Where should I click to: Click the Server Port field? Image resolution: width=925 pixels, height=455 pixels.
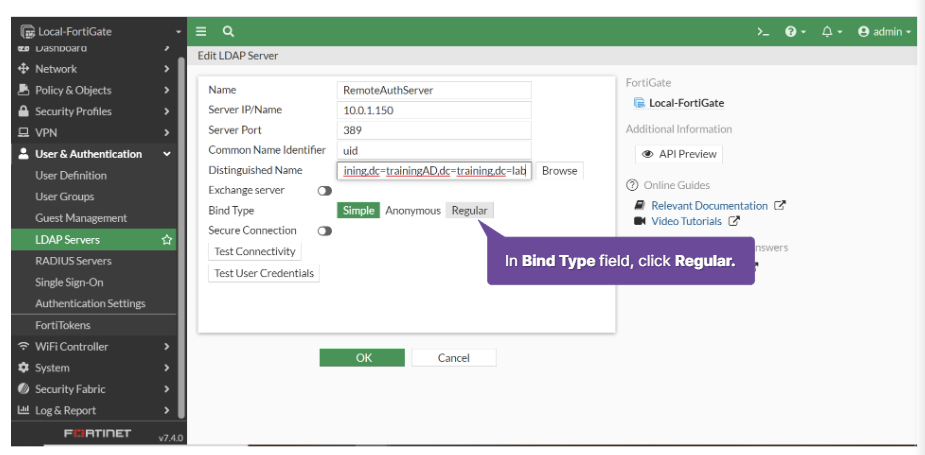pos(434,130)
